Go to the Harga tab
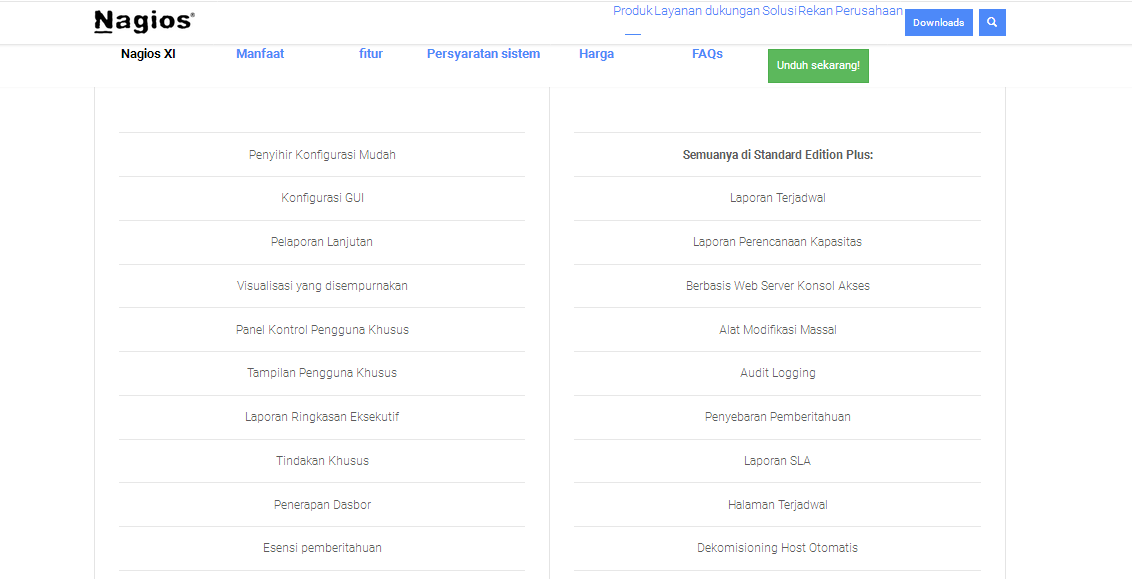Screen dimensions: 1132x579 point(596,54)
